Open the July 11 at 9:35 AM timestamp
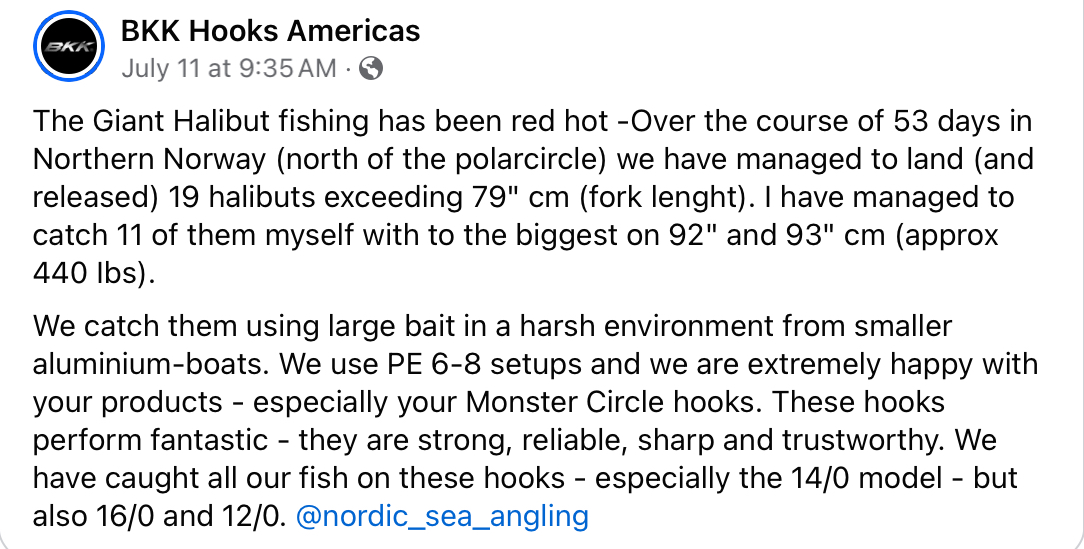The image size is (1084, 549). click(x=229, y=68)
